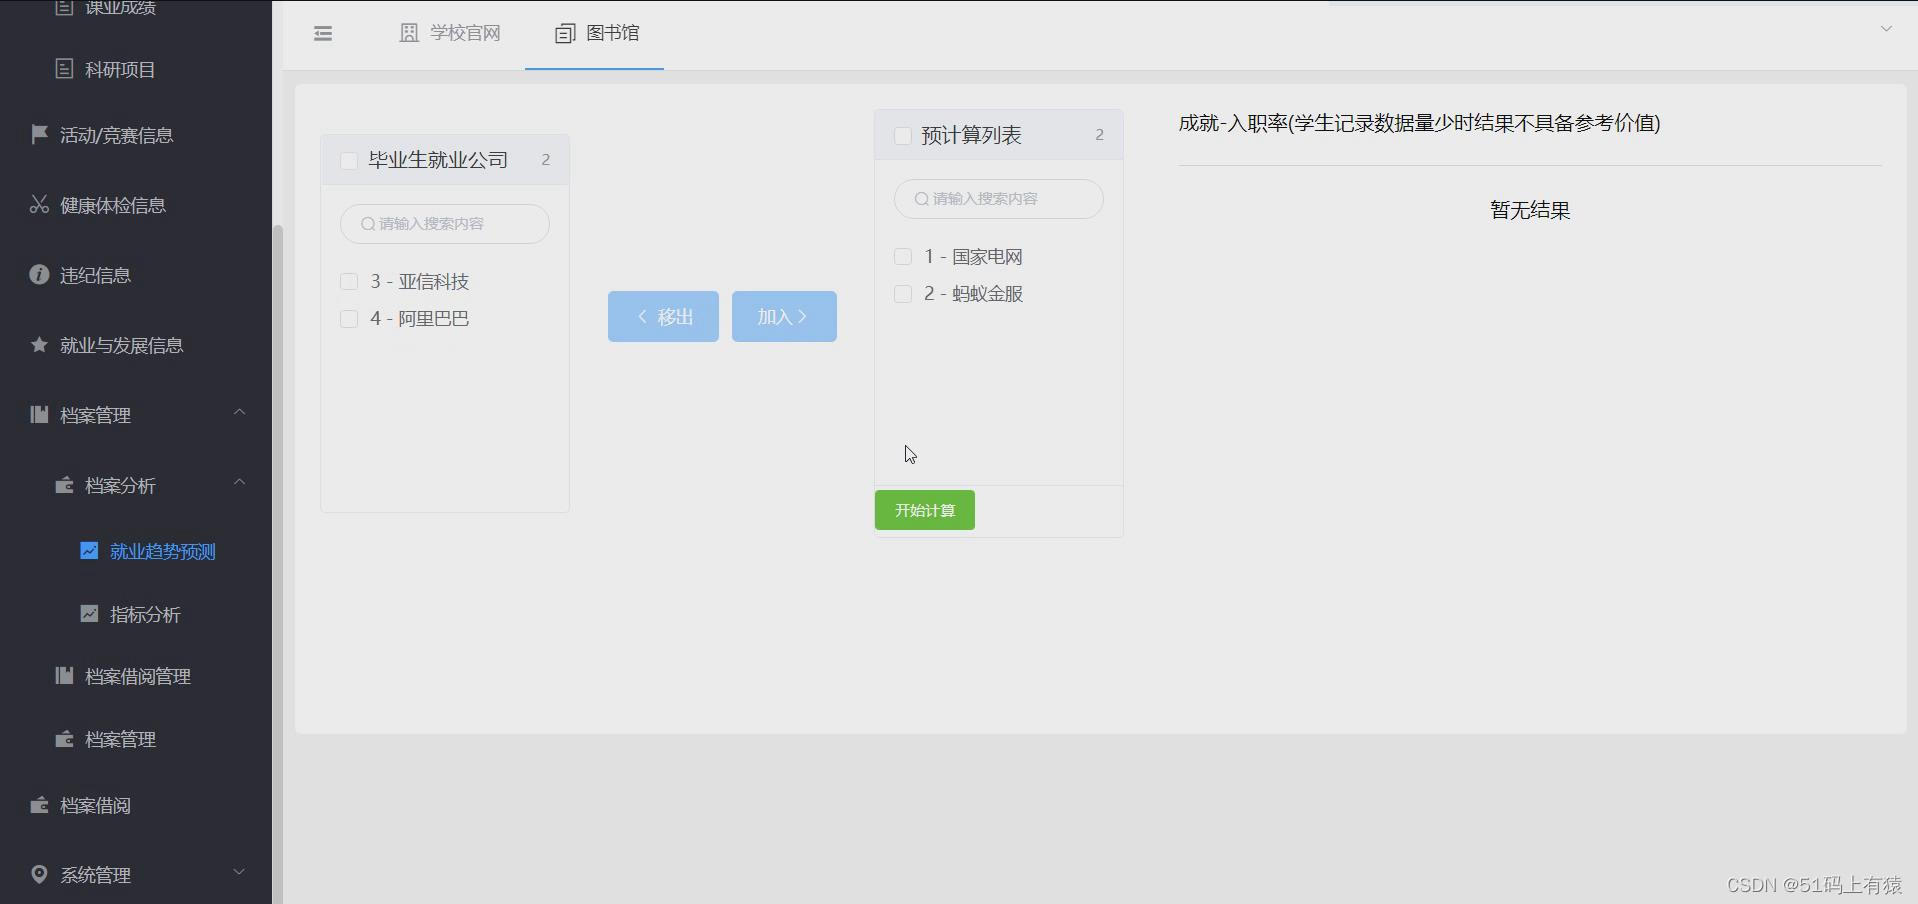Open 科研项目 via its document icon

(64, 69)
